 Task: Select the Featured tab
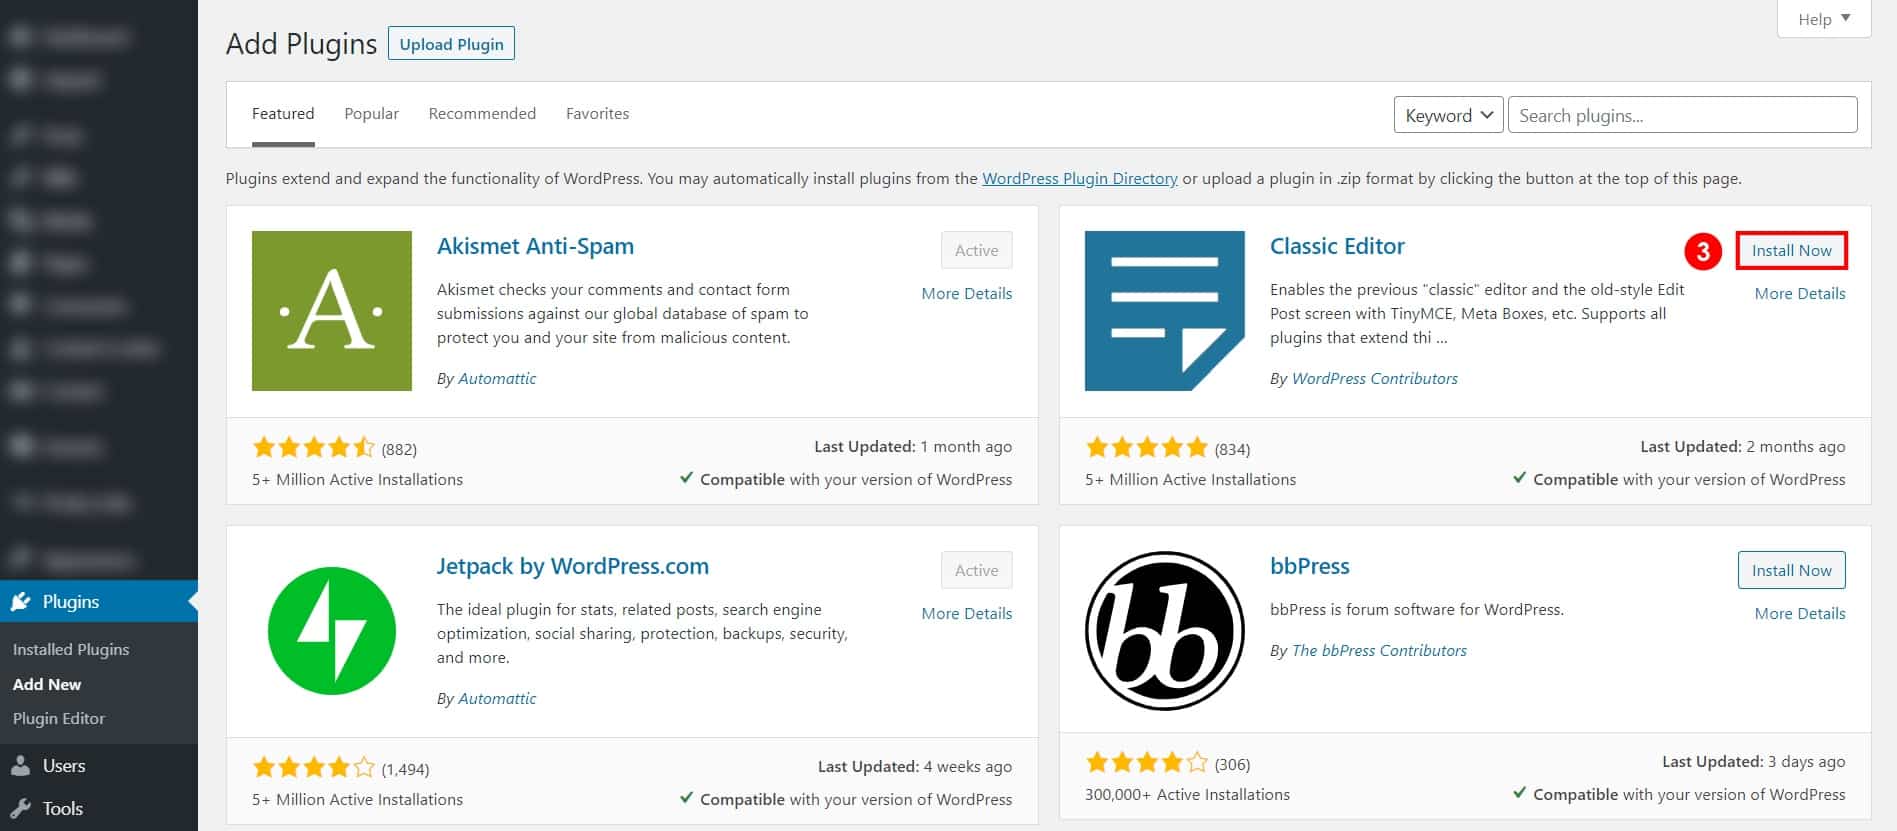pyautogui.click(x=283, y=114)
